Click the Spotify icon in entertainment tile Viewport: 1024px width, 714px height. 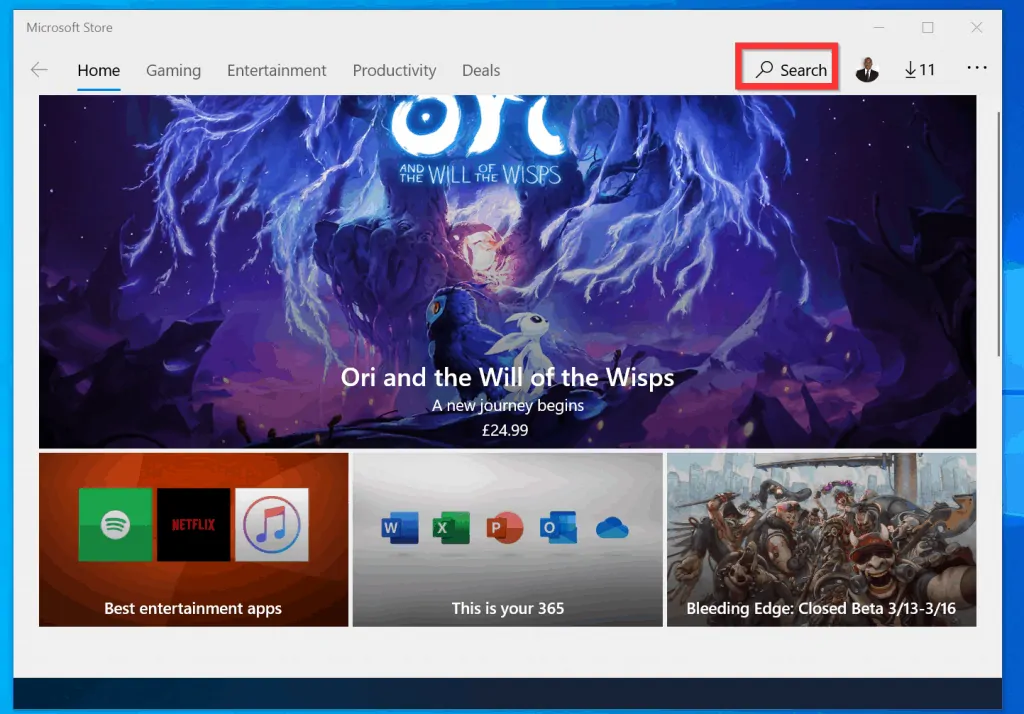tap(115, 525)
